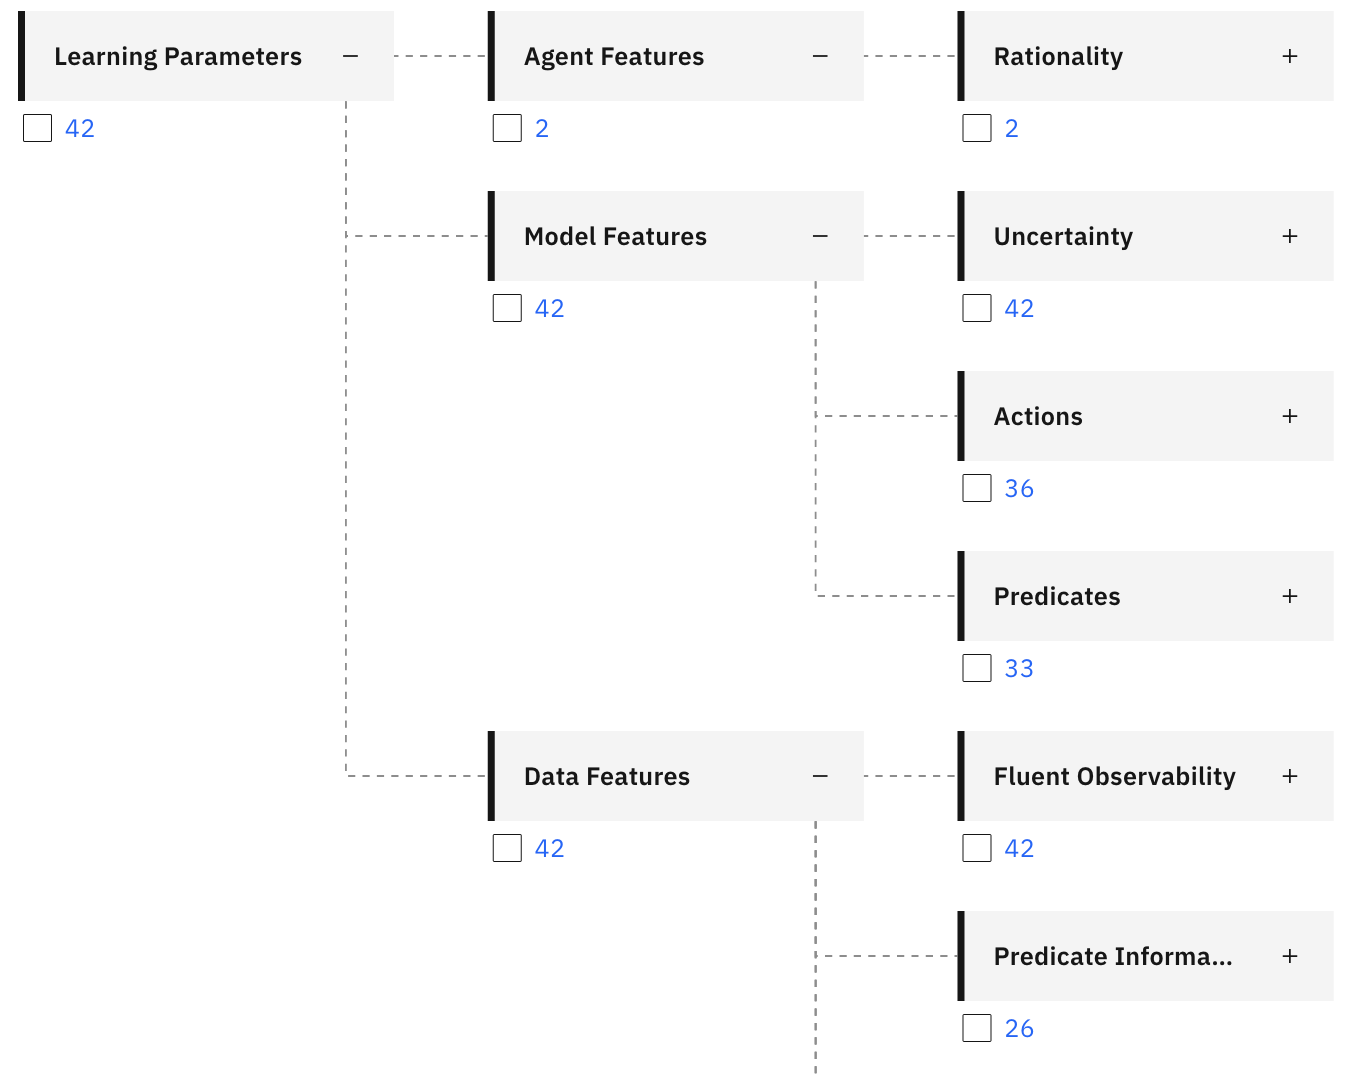Expand the Rationality plus icon
Image resolution: width=1352 pixels, height=1074 pixels.
point(1290,57)
